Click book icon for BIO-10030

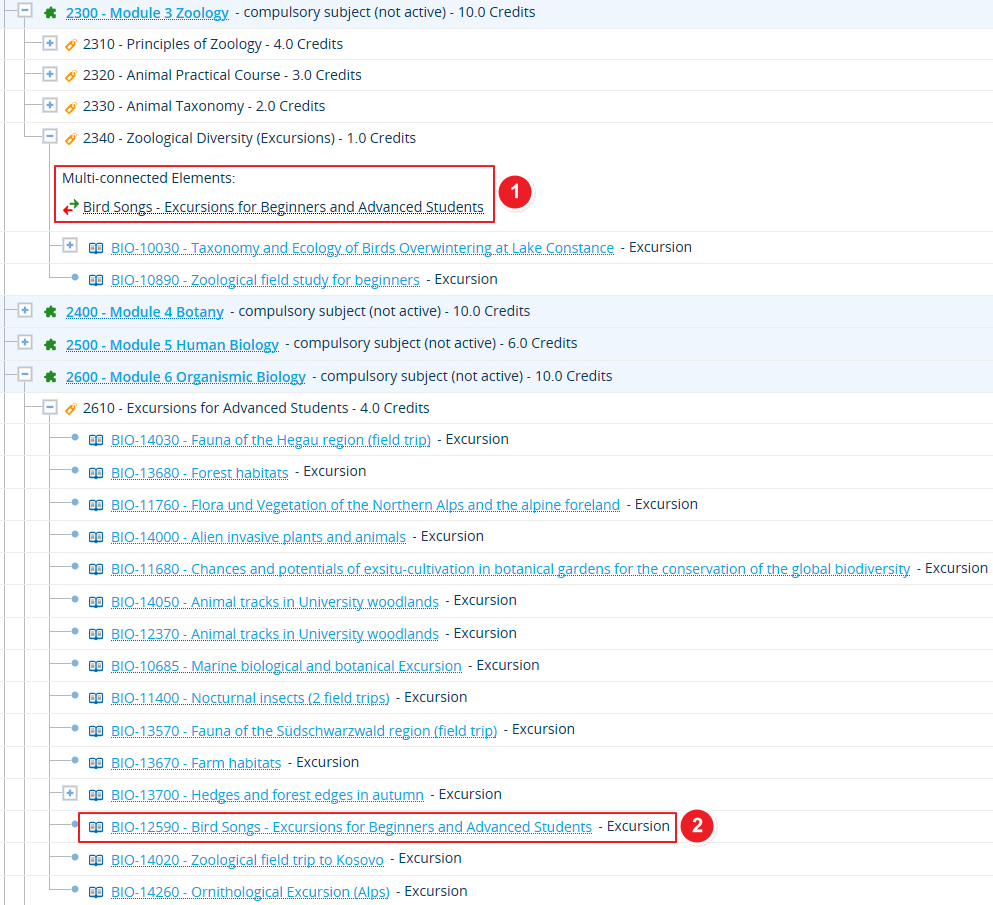click(x=96, y=248)
